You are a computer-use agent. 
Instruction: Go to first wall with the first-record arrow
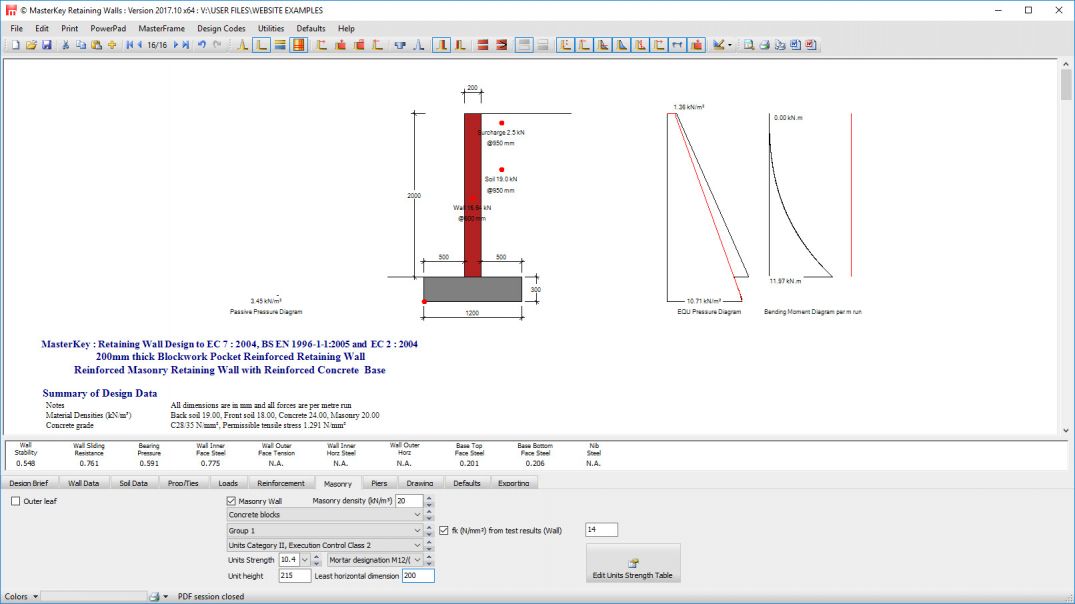(130, 45)
